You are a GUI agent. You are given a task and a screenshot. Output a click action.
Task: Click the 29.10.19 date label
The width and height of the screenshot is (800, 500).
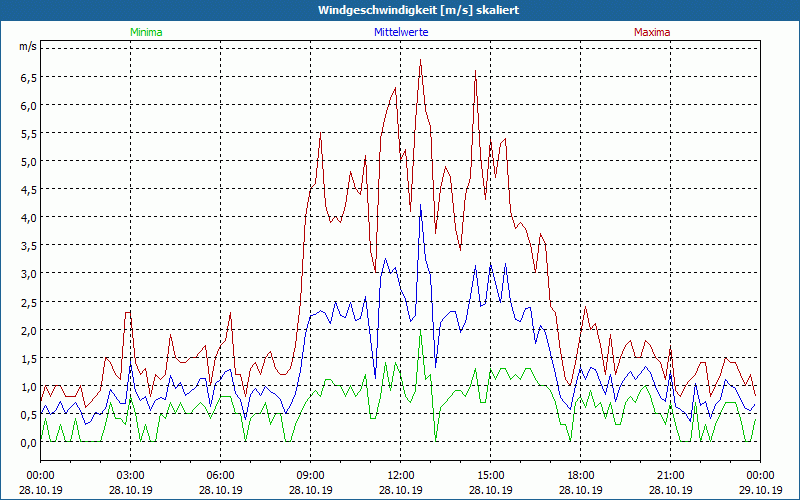[761, 490]
